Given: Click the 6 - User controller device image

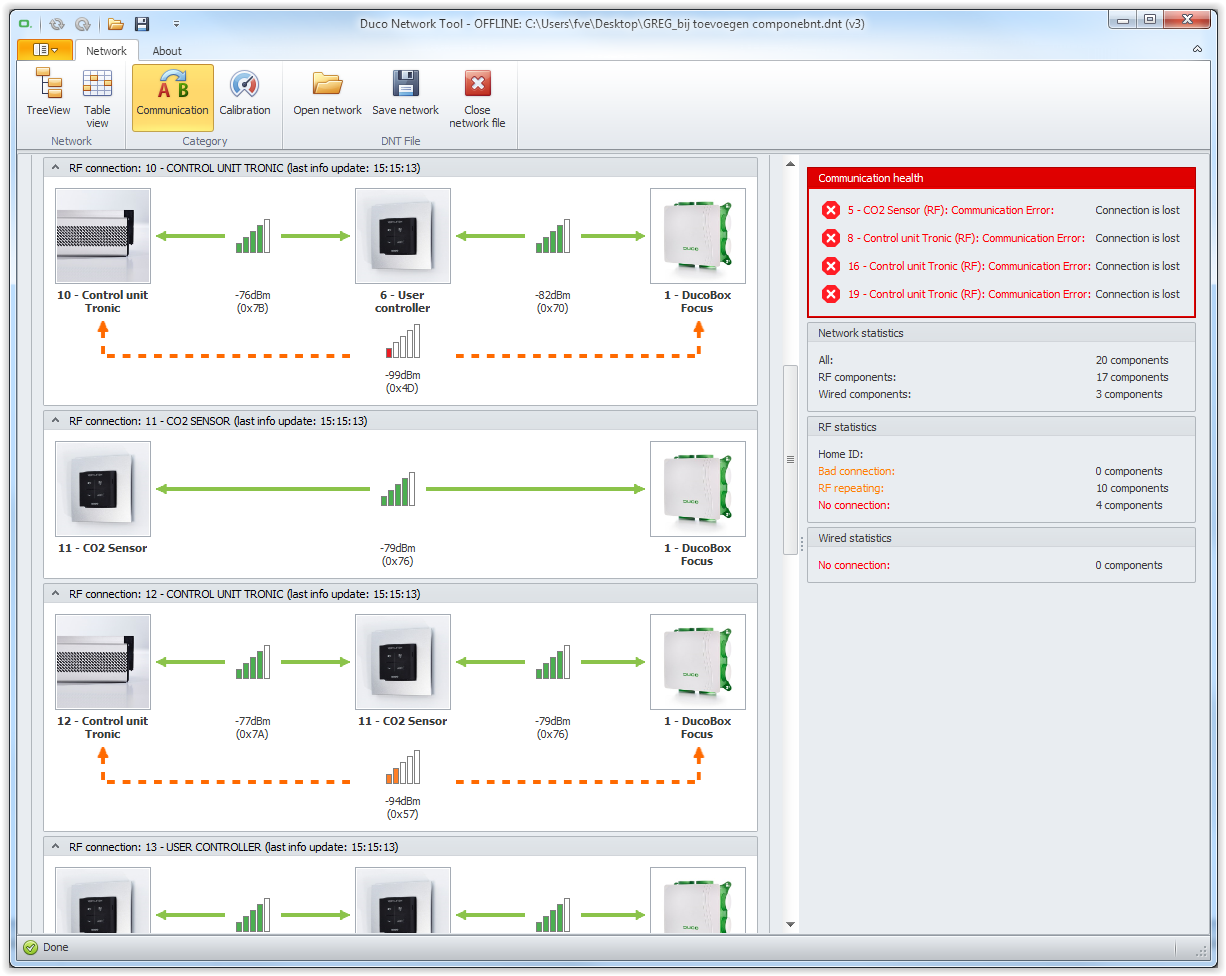Looking at the screenshot, I should [x=403, y=236].
